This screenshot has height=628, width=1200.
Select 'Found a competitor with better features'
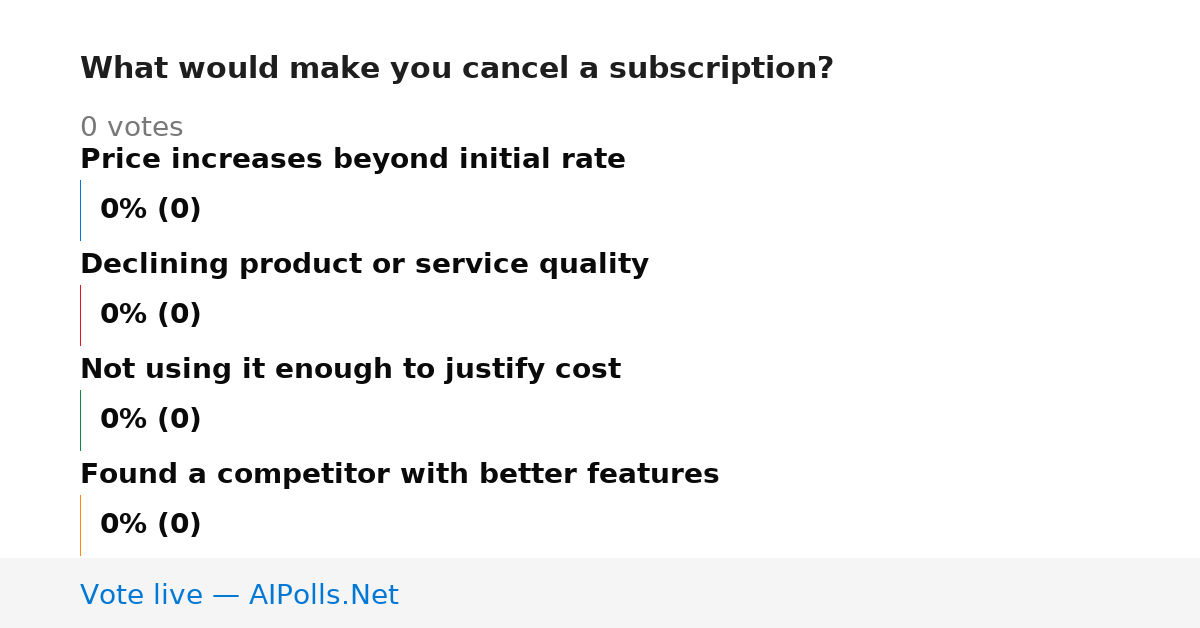pos(399,475)
